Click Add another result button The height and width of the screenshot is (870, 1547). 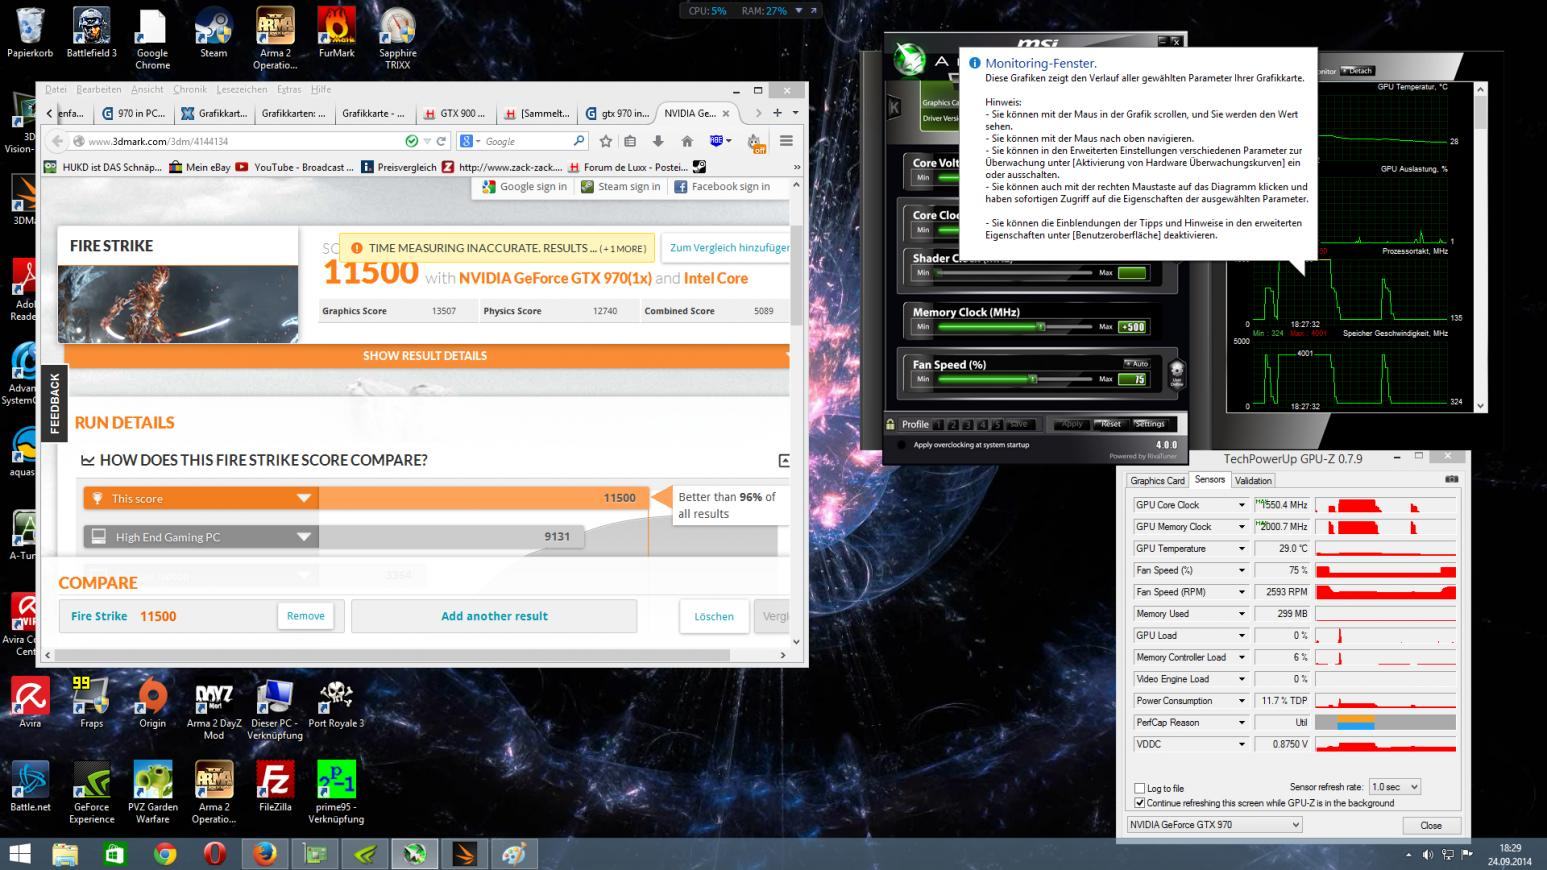click(494, 616)
